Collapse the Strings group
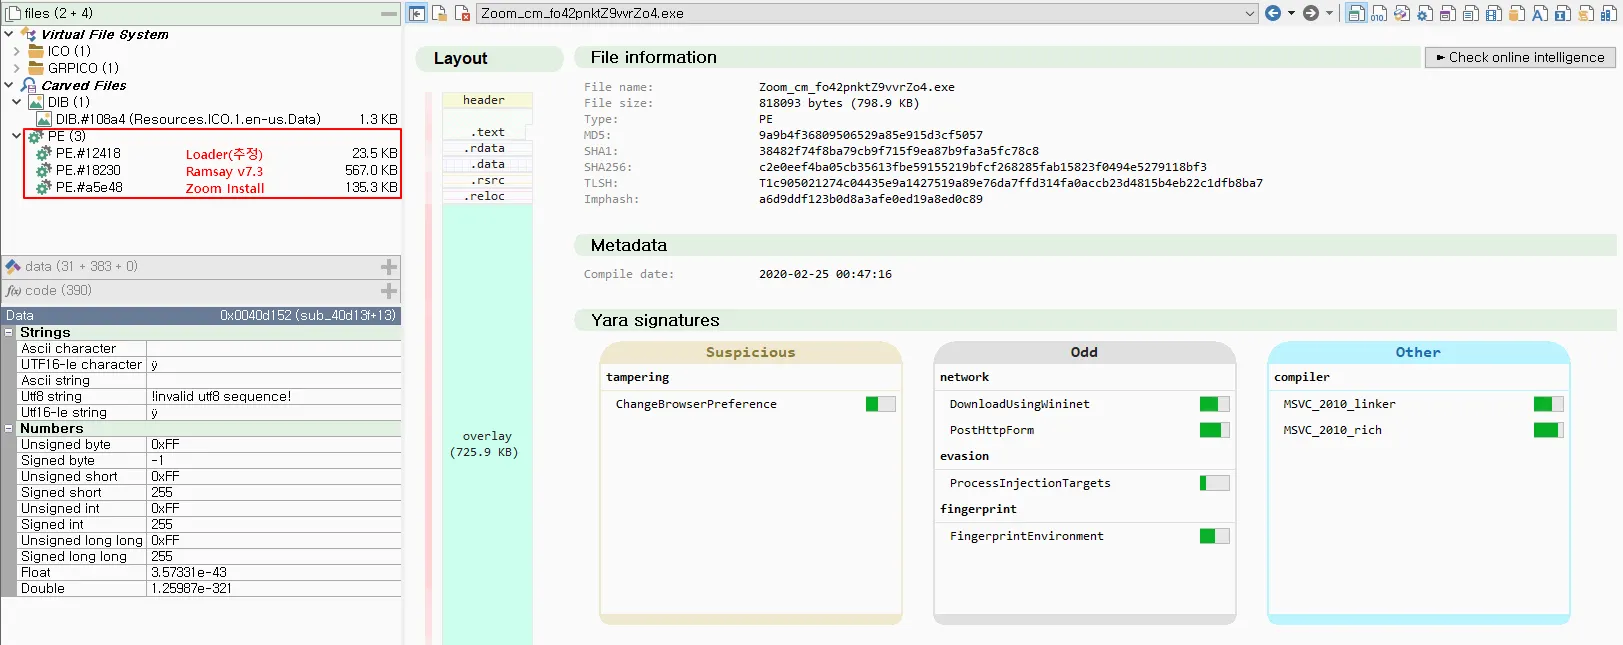1623x645 pixels. [9, 332]
